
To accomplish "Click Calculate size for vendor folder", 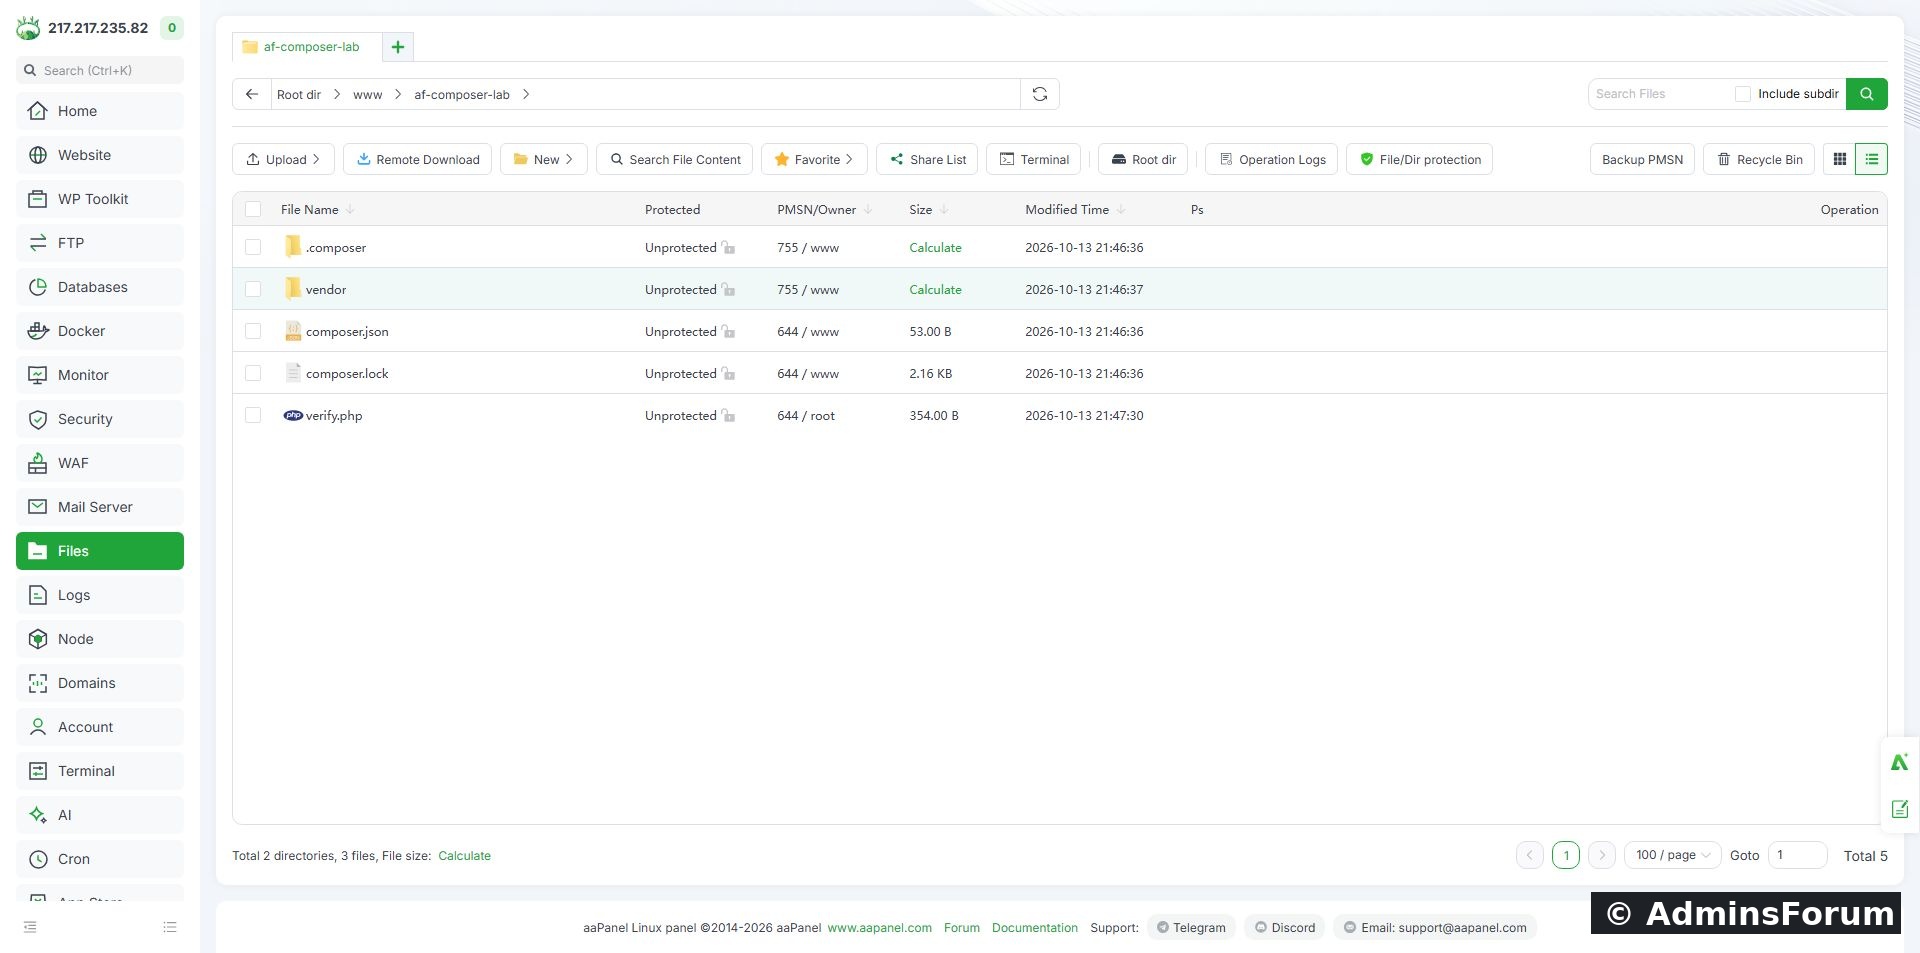I will [935, 290].
